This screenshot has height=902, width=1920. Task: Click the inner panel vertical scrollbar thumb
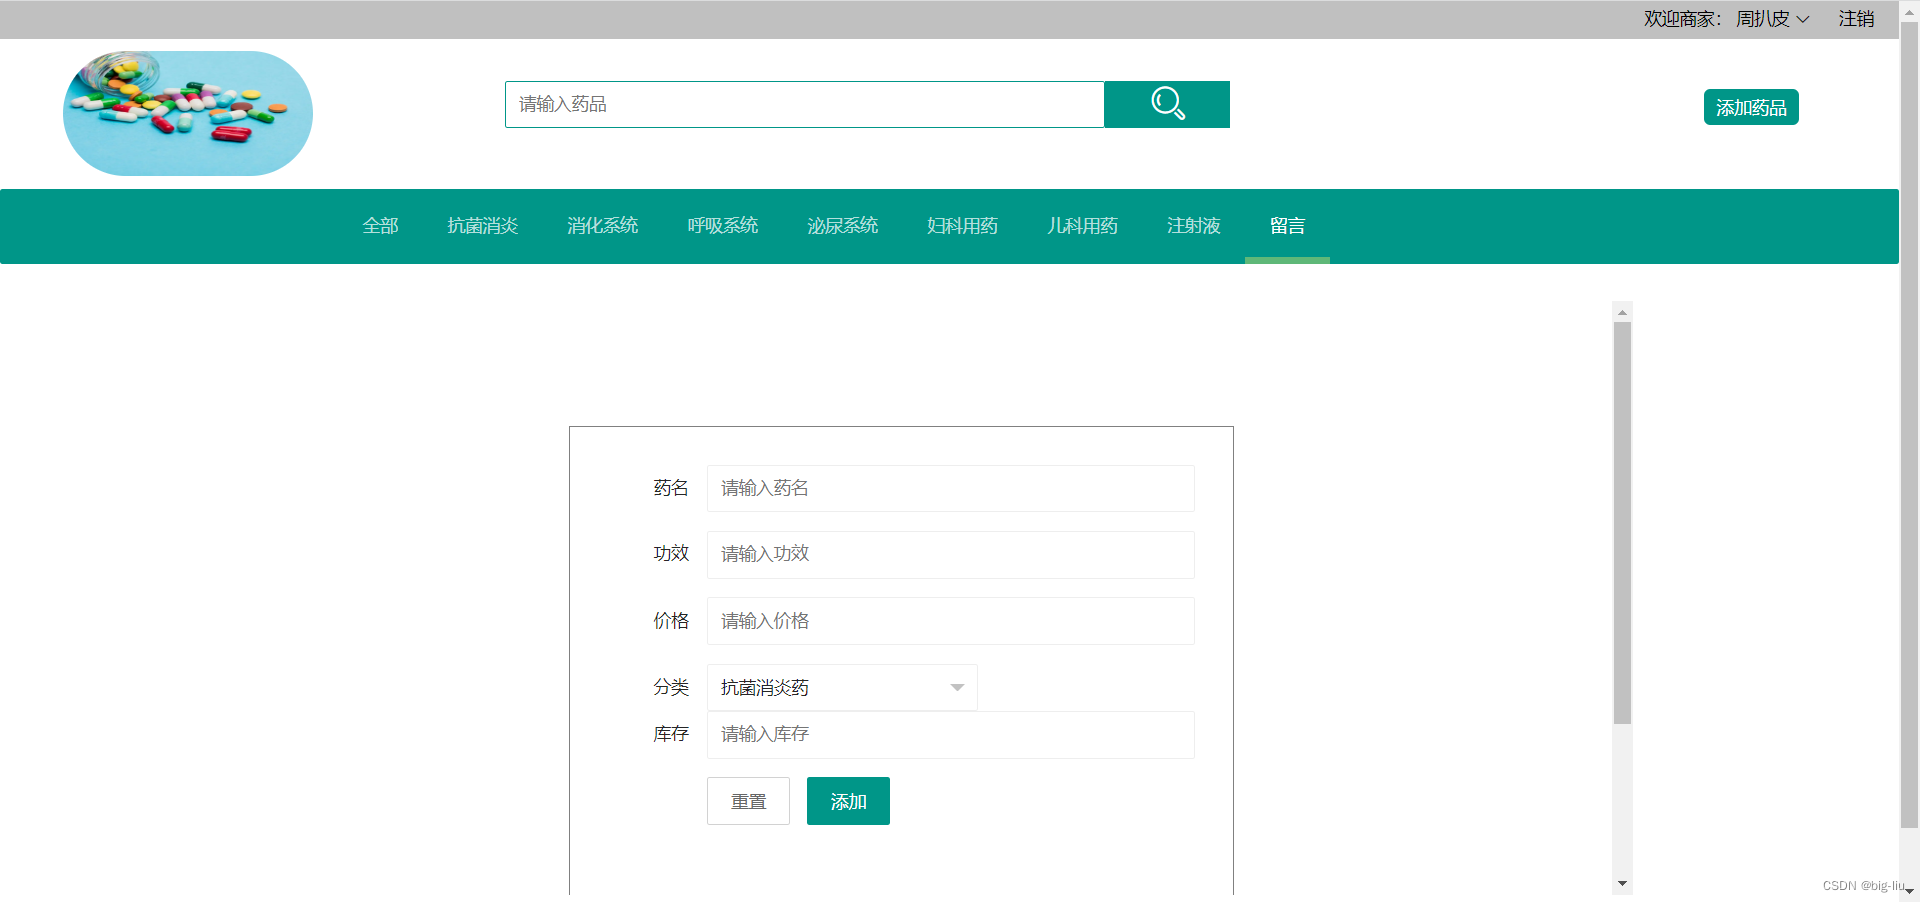pyautogui.click(x=1622, y=523)
